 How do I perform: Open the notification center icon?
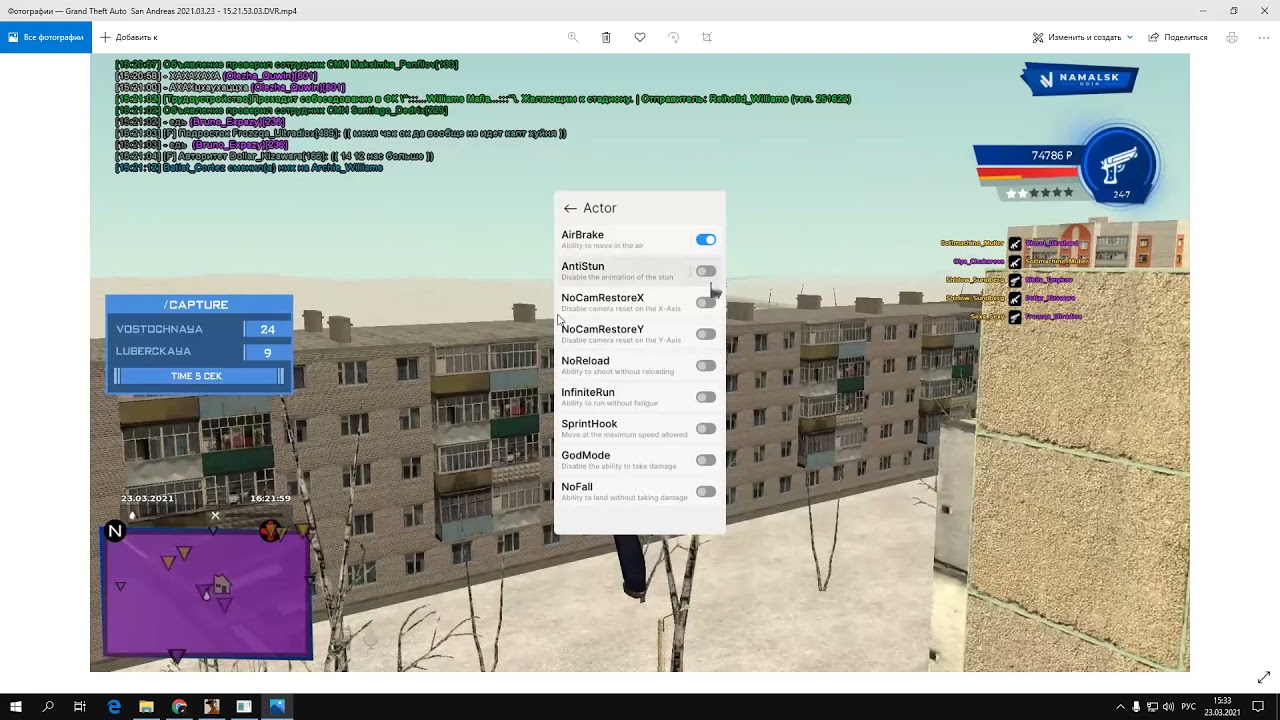pos(1259,707)
